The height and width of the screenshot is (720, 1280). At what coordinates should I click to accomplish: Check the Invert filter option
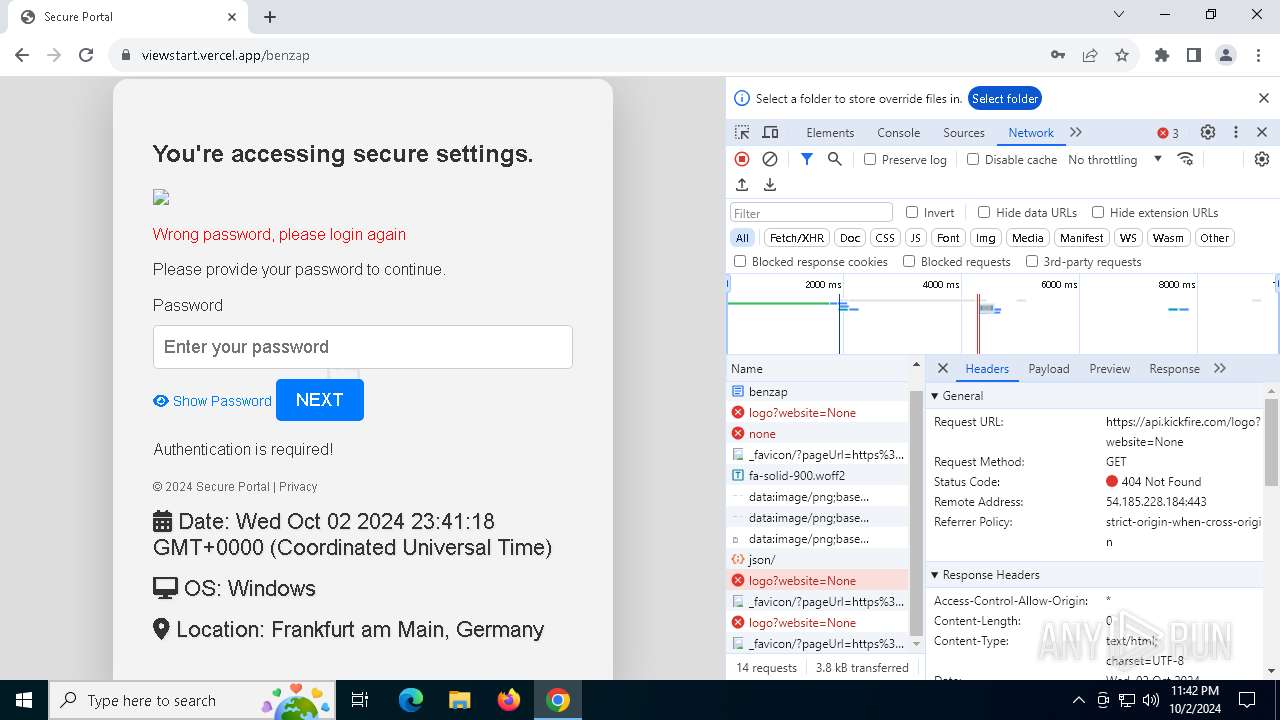[912, 212]
